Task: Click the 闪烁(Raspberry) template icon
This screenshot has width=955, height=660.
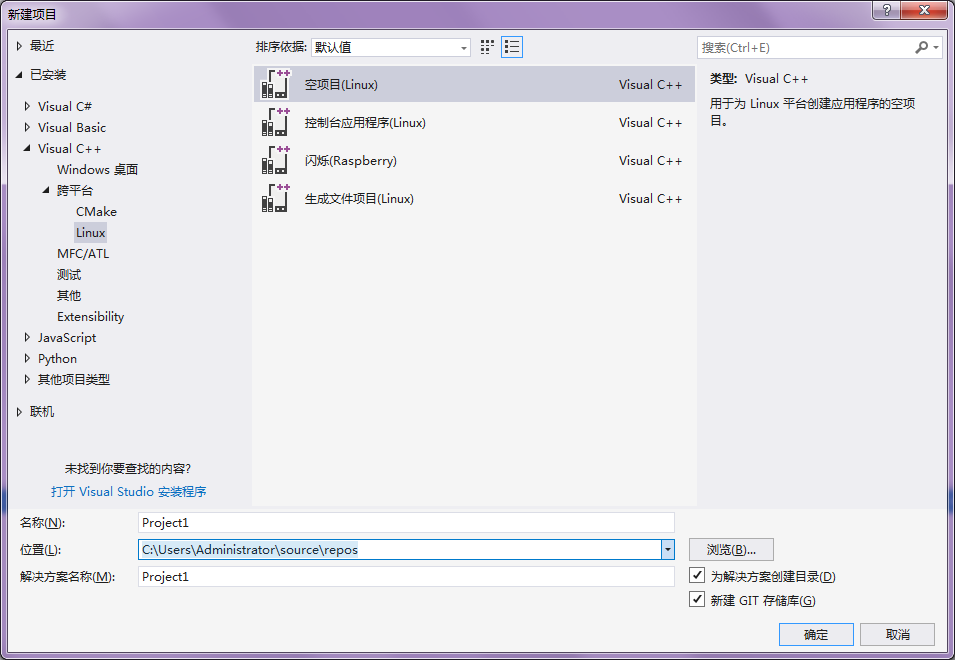Action: click(275, 161)
